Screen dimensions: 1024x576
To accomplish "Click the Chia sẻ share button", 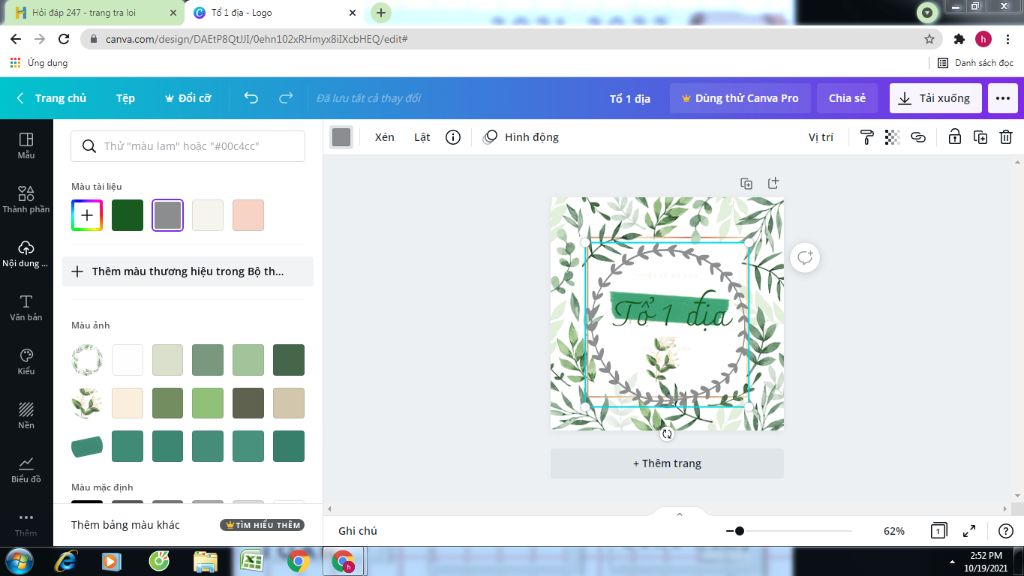I will tap(847, 98).
